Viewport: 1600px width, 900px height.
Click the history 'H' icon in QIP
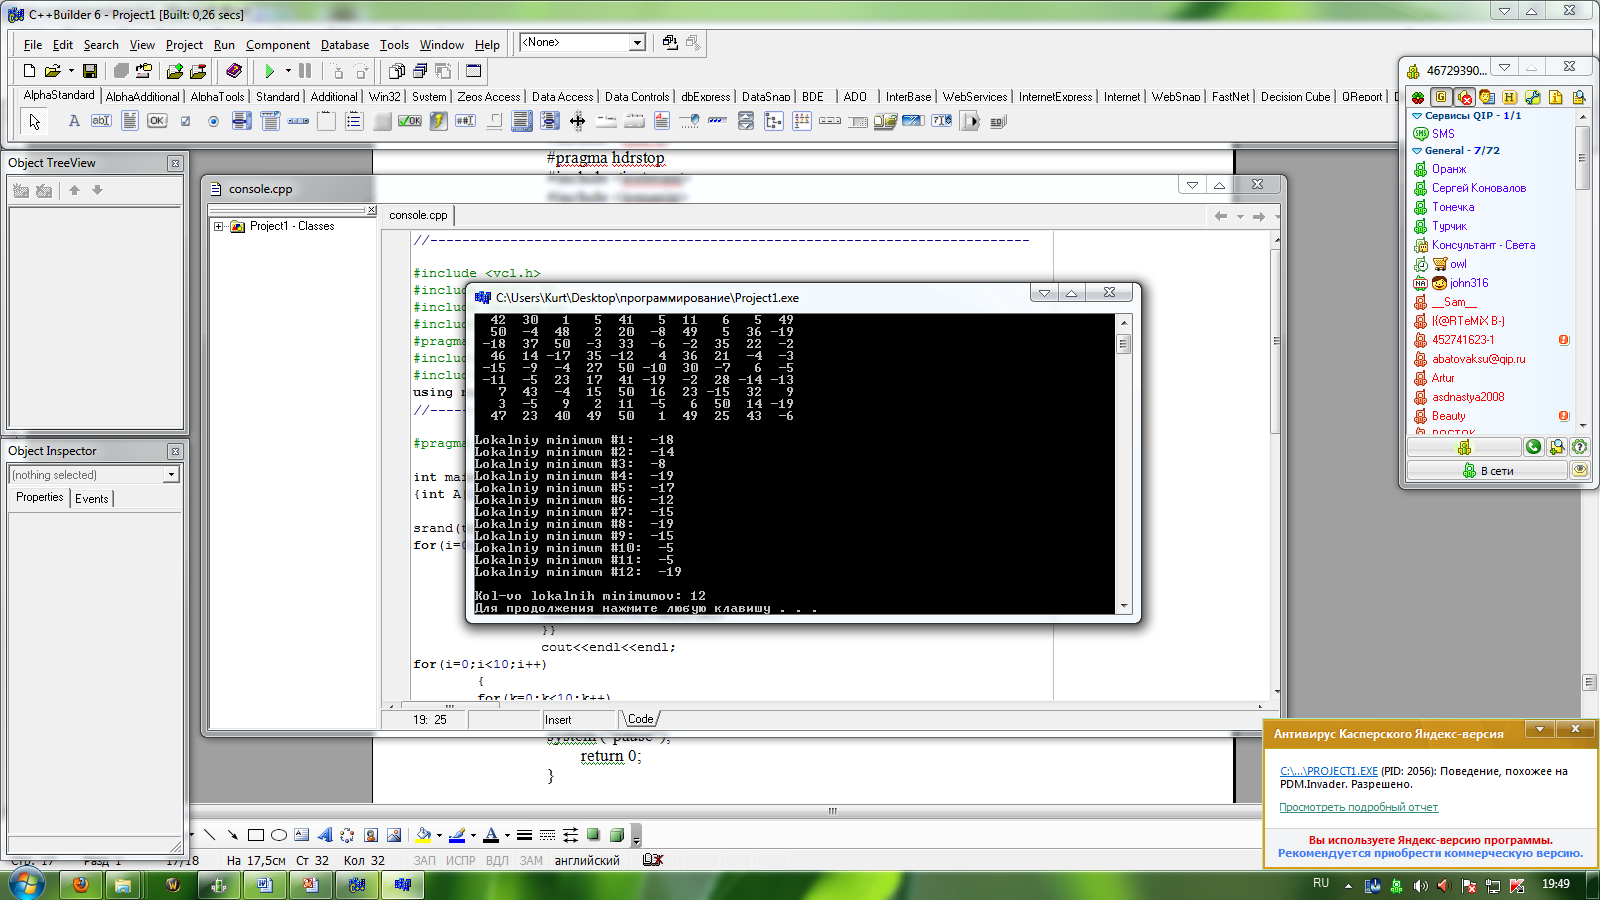(x=1510, y=97)
